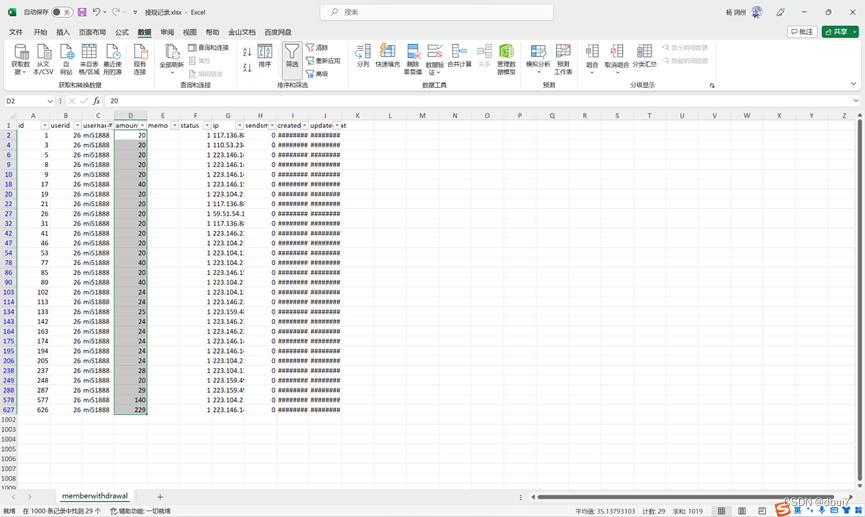Click Ungroup (取消组合) icon
Screen dimensions: 865x517
pos(616,52)
